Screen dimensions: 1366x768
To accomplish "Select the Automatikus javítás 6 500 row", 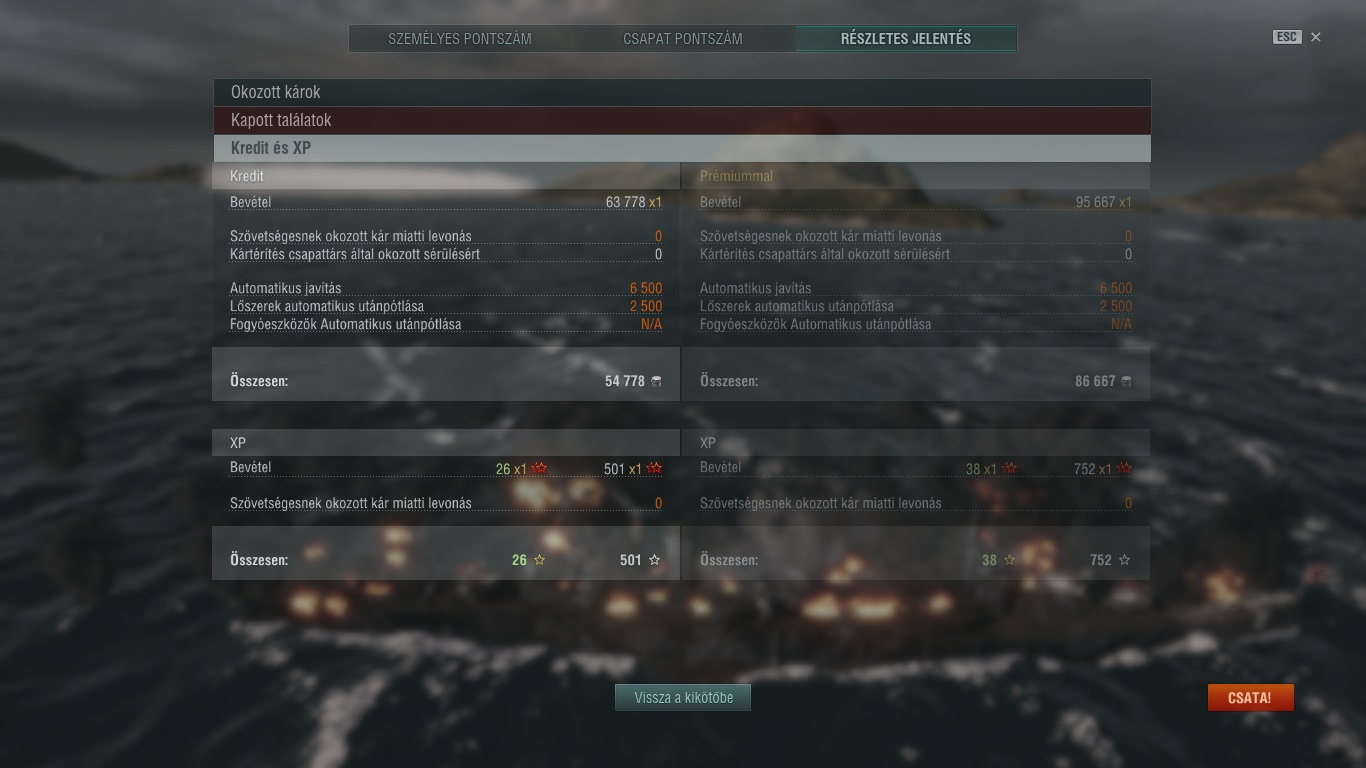I will pyautogui.click(x=446, y=288).
